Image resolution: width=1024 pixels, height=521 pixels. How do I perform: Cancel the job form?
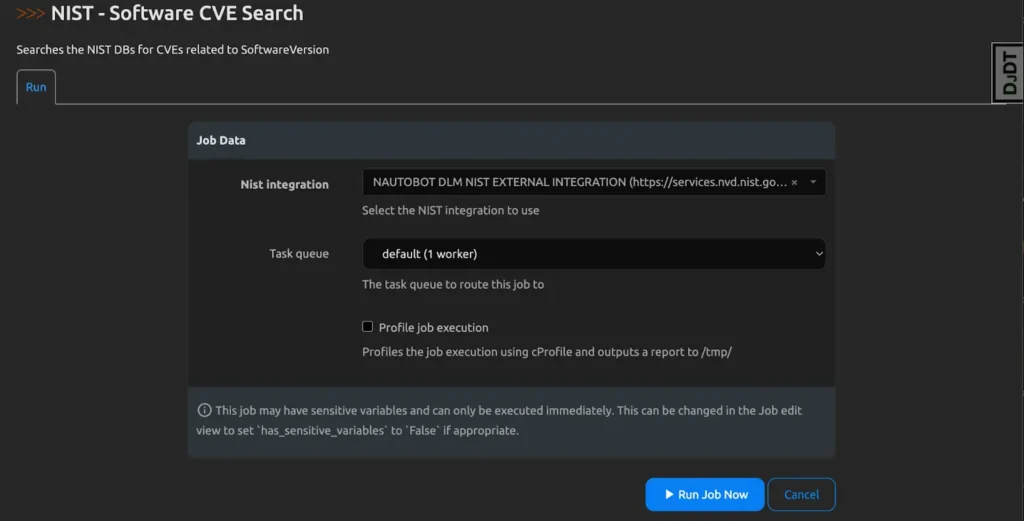[801, 494]
